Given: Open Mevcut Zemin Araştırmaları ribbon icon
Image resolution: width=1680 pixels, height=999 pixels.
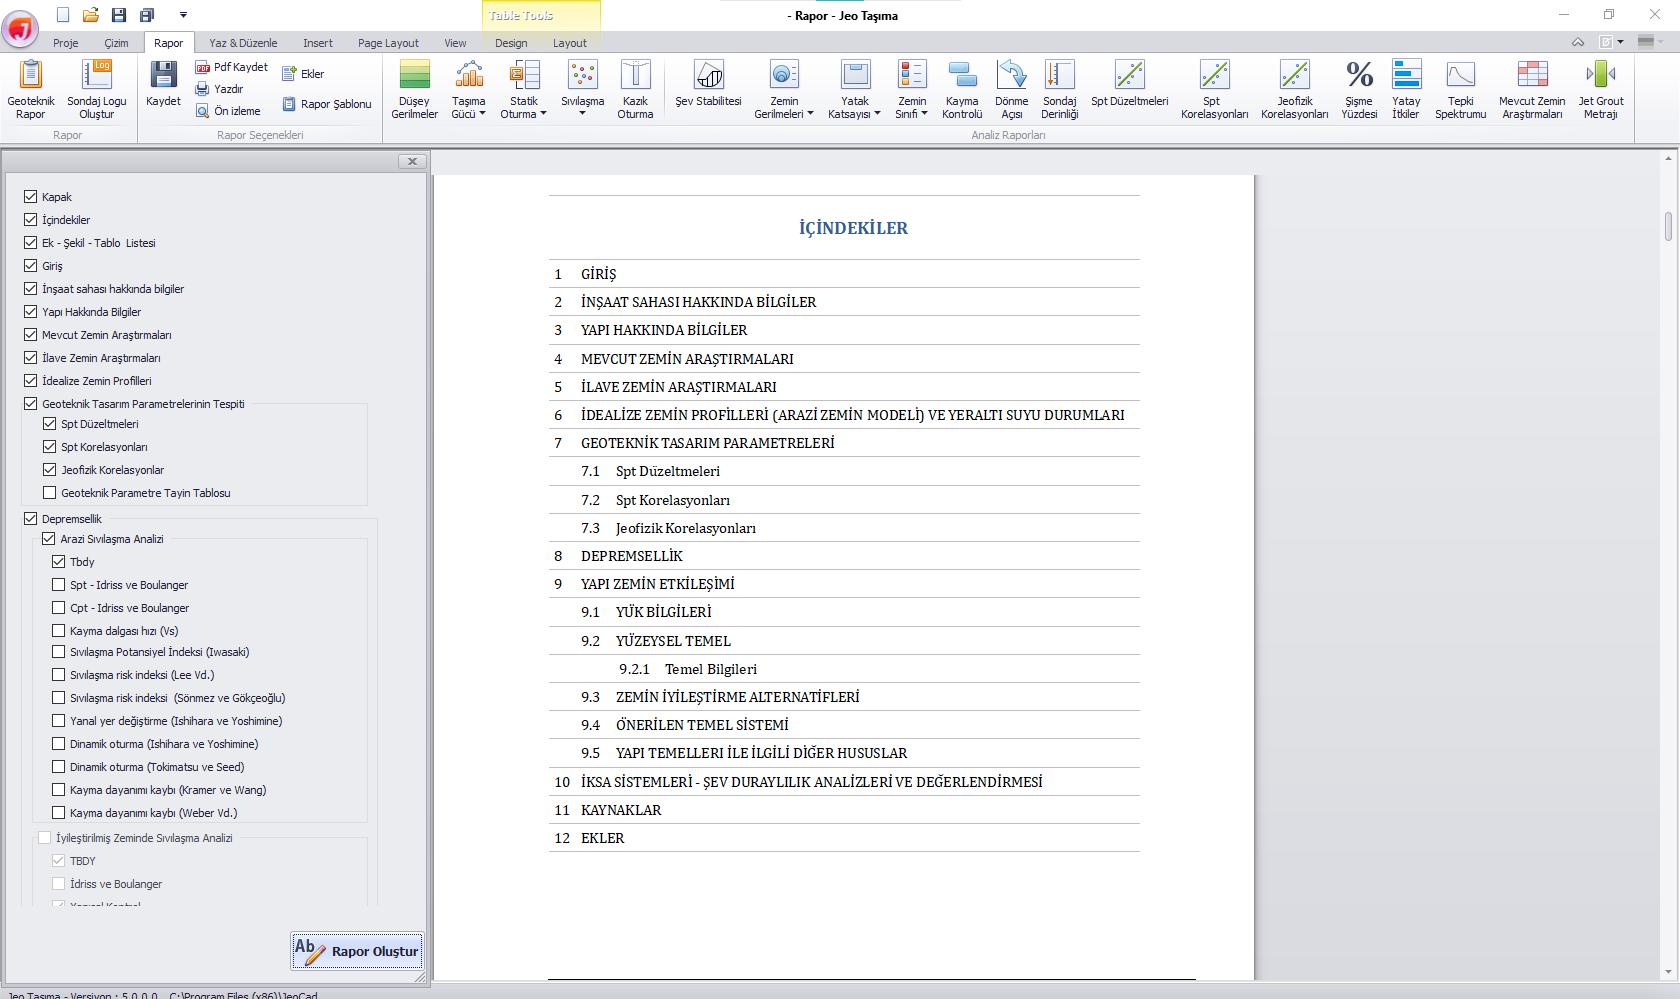Looking at the screenshot, I should (1532, 89).
